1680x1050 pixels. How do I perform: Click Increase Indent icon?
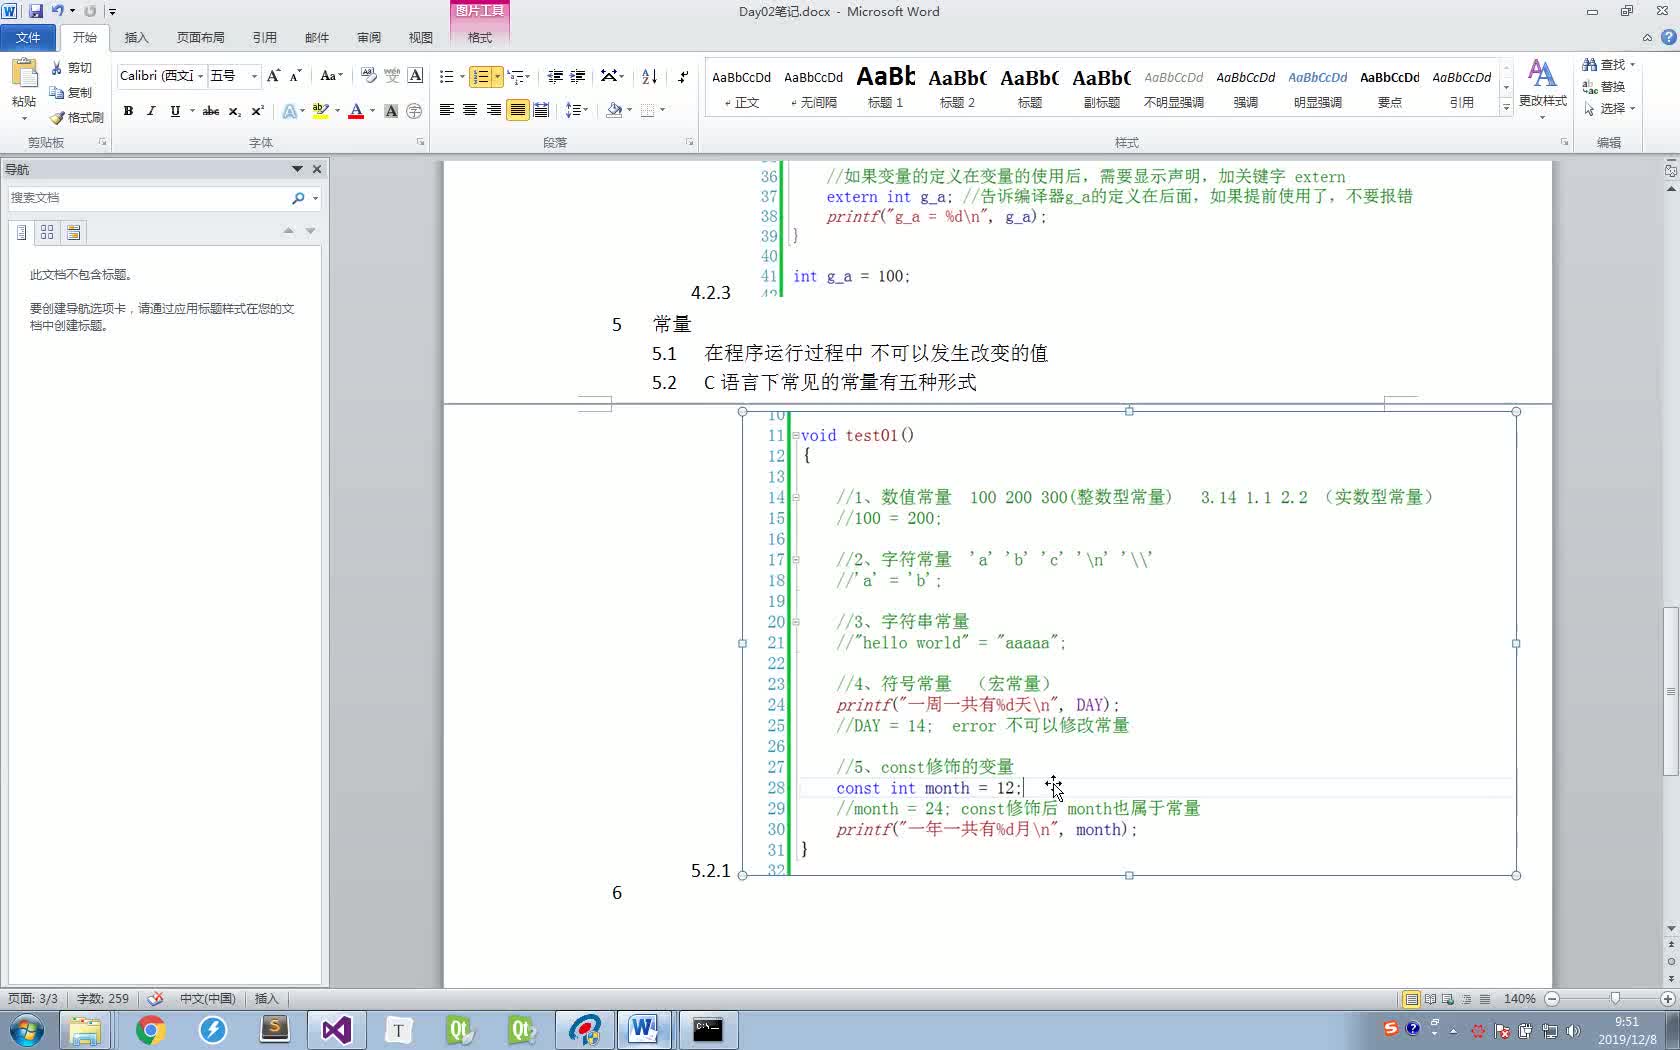(578, 77)
